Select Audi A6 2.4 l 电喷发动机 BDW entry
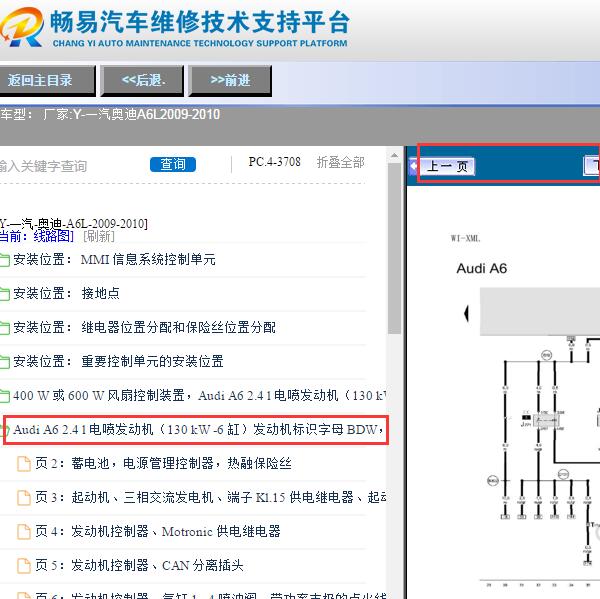This screenshot has height=599, width=600. coord(198,429)
